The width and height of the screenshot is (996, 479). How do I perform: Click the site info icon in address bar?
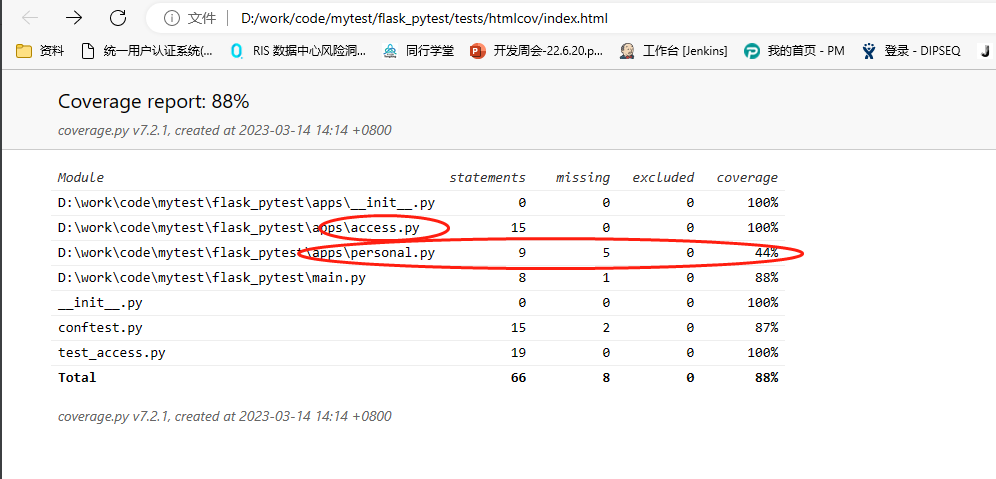(x=172, y=18)
